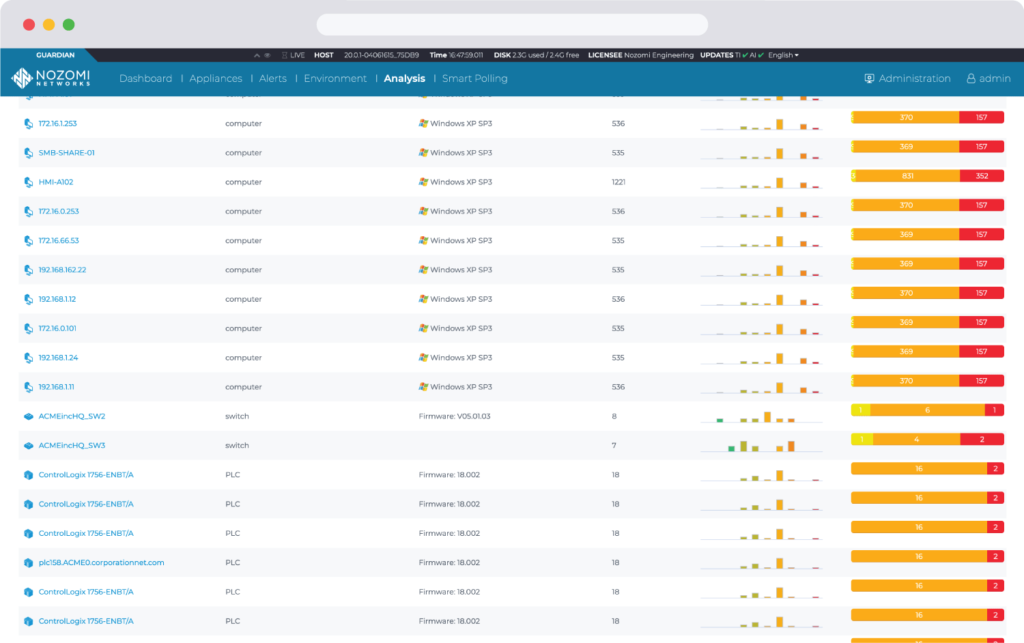The image size is (1024, 643).
Task: Click the red 352 severity segment for HMI-A102
Action: (981, 176)
